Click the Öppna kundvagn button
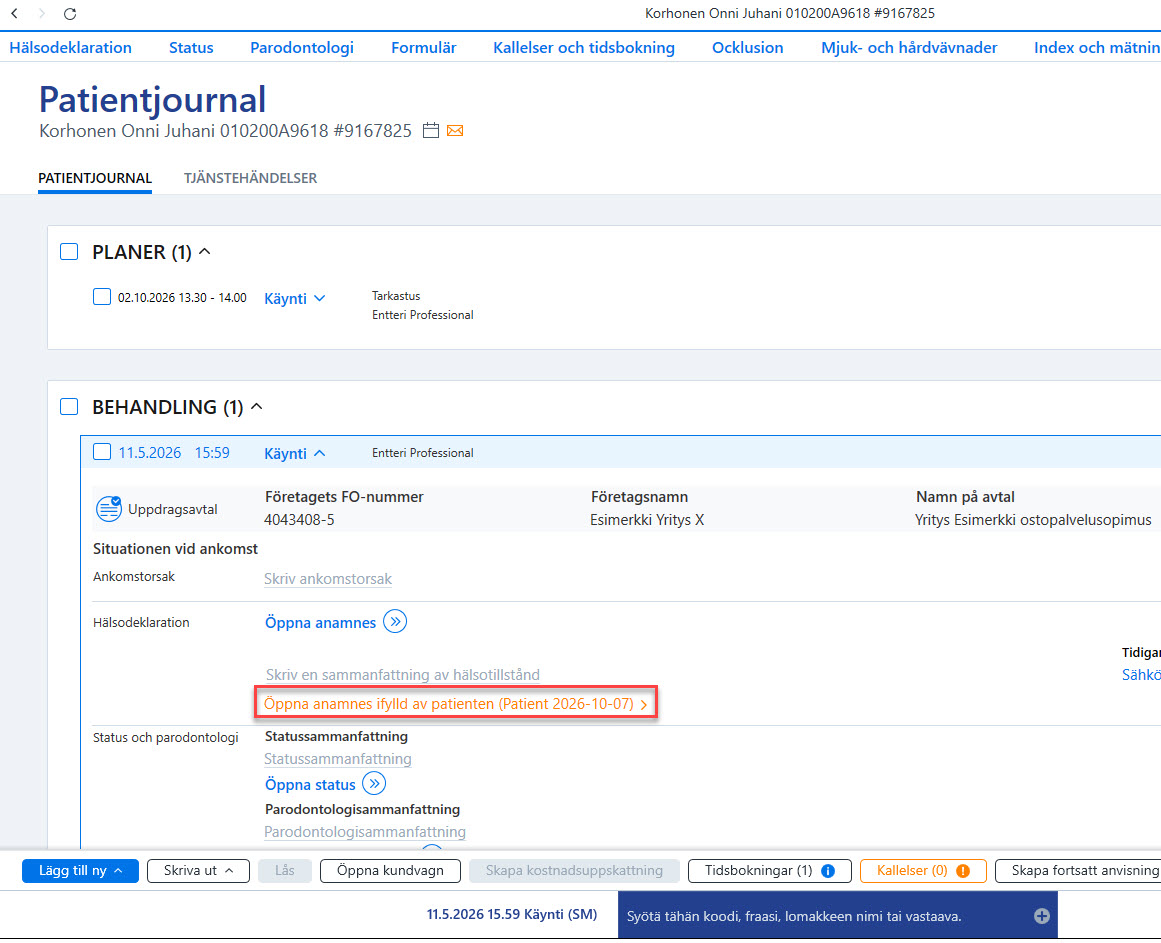The width and height of the screenshot is (1161, 943). (x=390, y=871)
